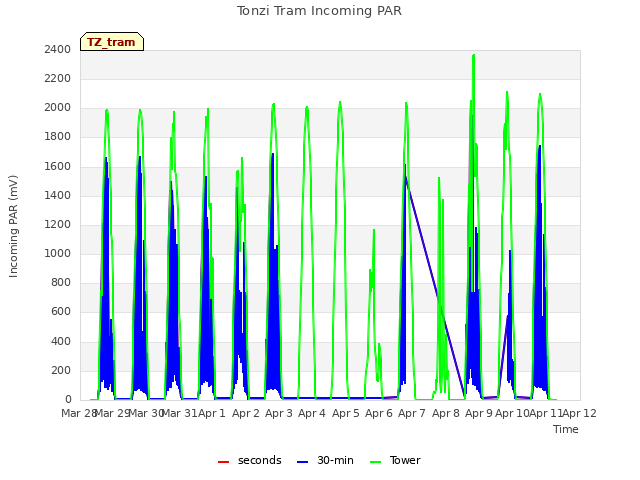The height and width of the screenshot is (480, 640).
Task: Click the diagonal blue line between Apr 7 and Apr 9
Action: point(436,286)
